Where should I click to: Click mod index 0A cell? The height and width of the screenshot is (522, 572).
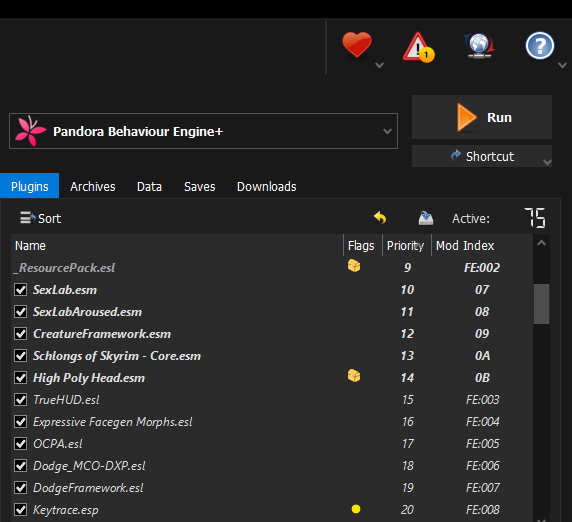(482, 356)
